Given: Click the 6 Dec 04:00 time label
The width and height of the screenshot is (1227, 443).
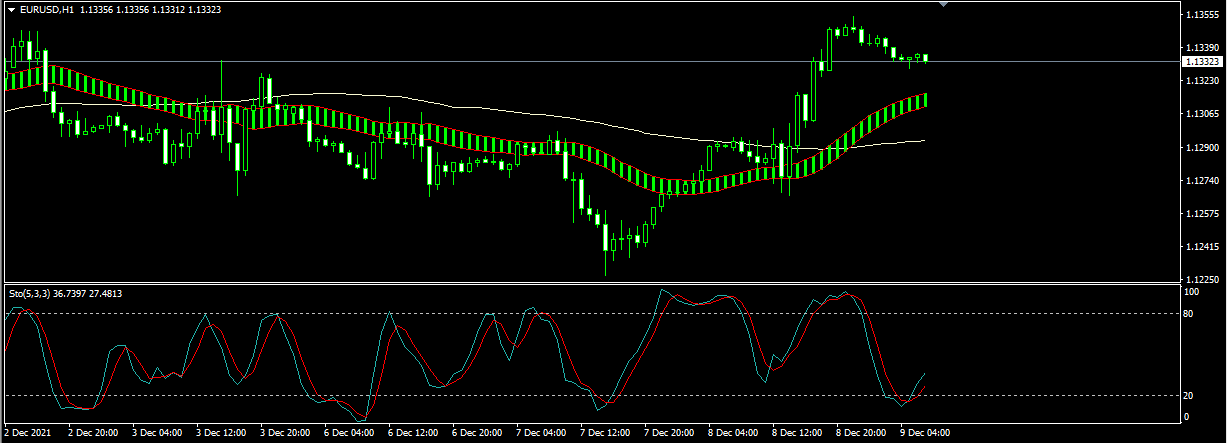Looking at the screenshot, I should (x=350, y=433).
